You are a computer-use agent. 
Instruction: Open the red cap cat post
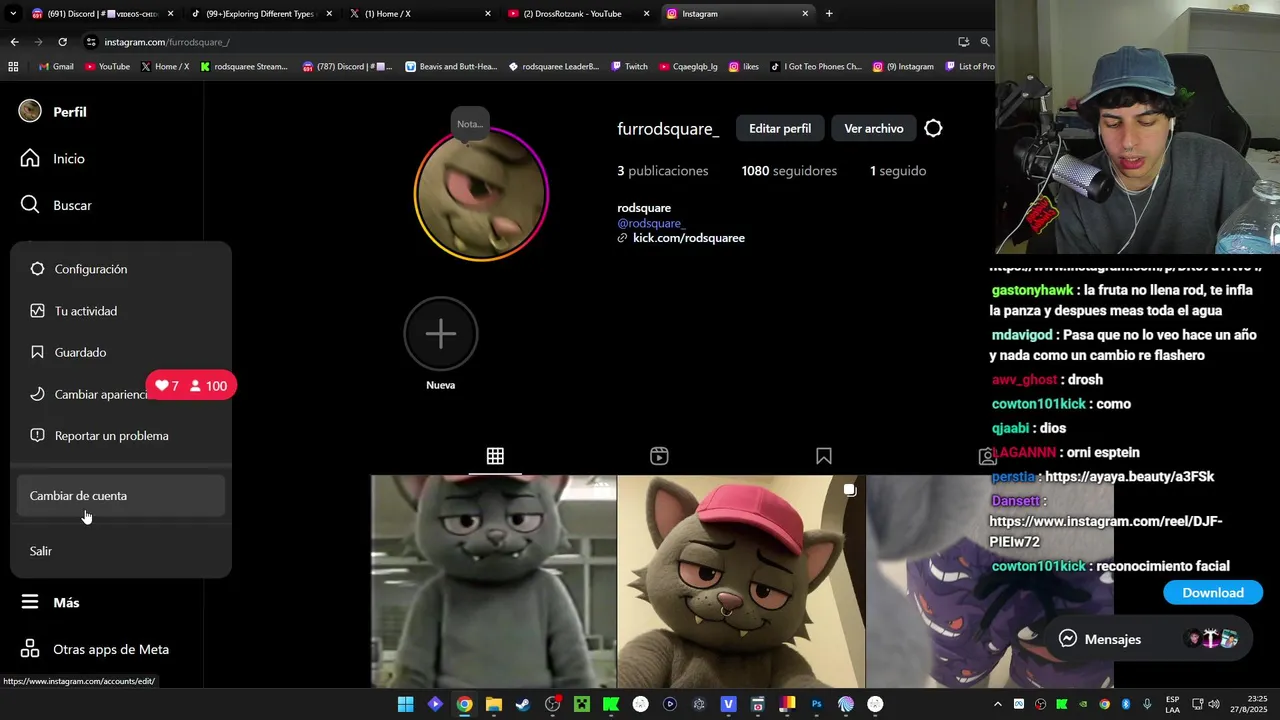click(741, 582)
